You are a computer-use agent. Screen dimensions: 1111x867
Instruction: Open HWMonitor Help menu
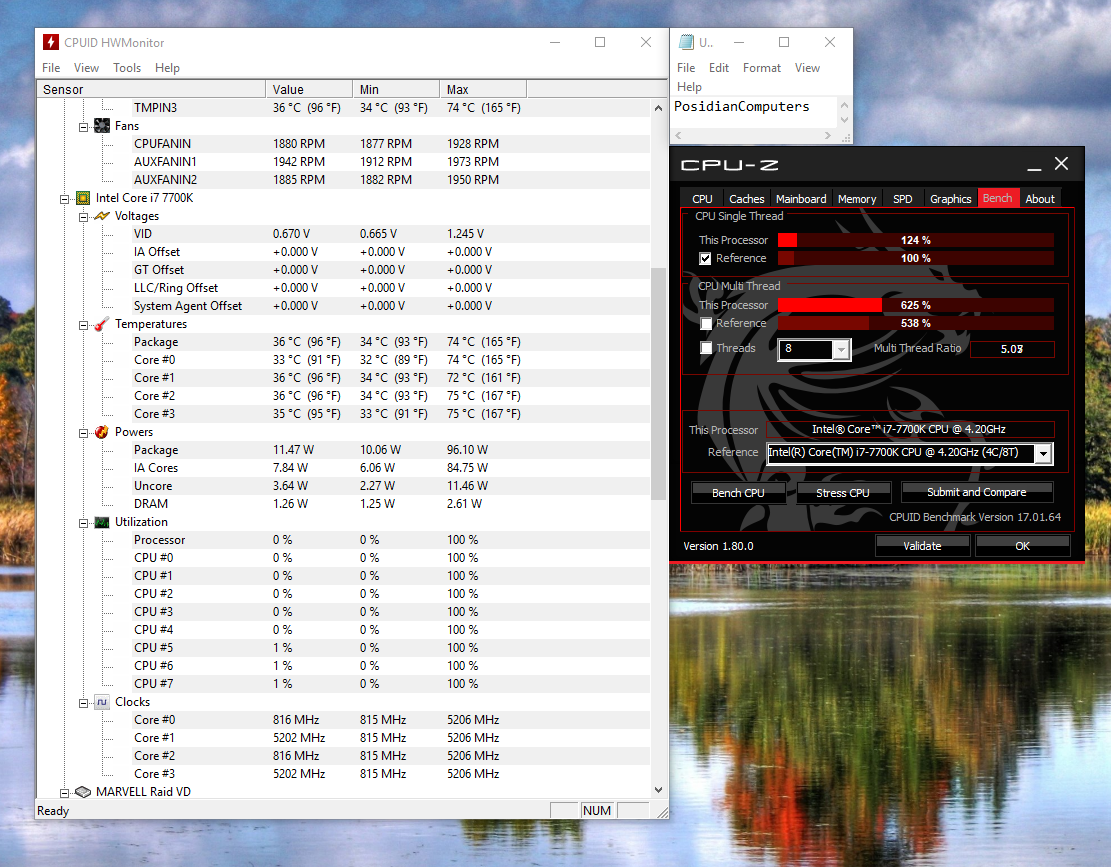pos(167,68)
